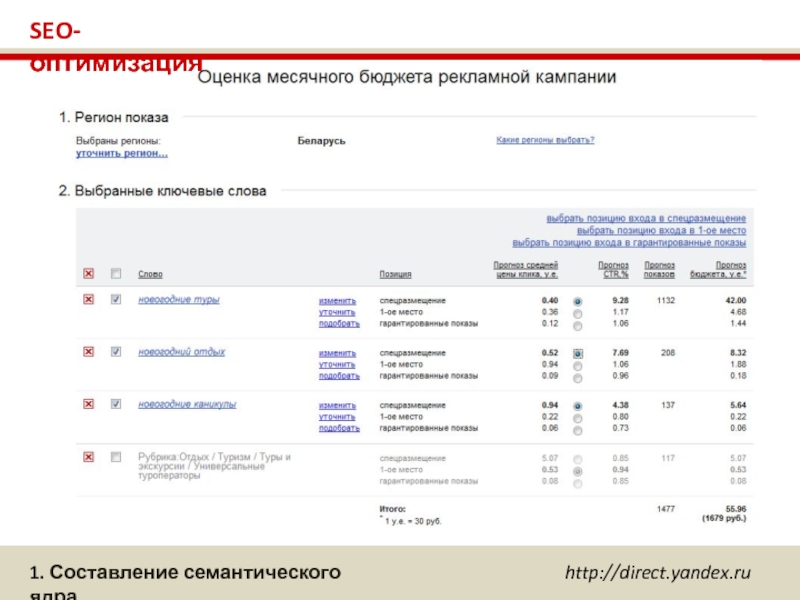Click CTR value 7.69 for 'новогодний отдых'
800x600 pixels.
[x=620, y=353]
